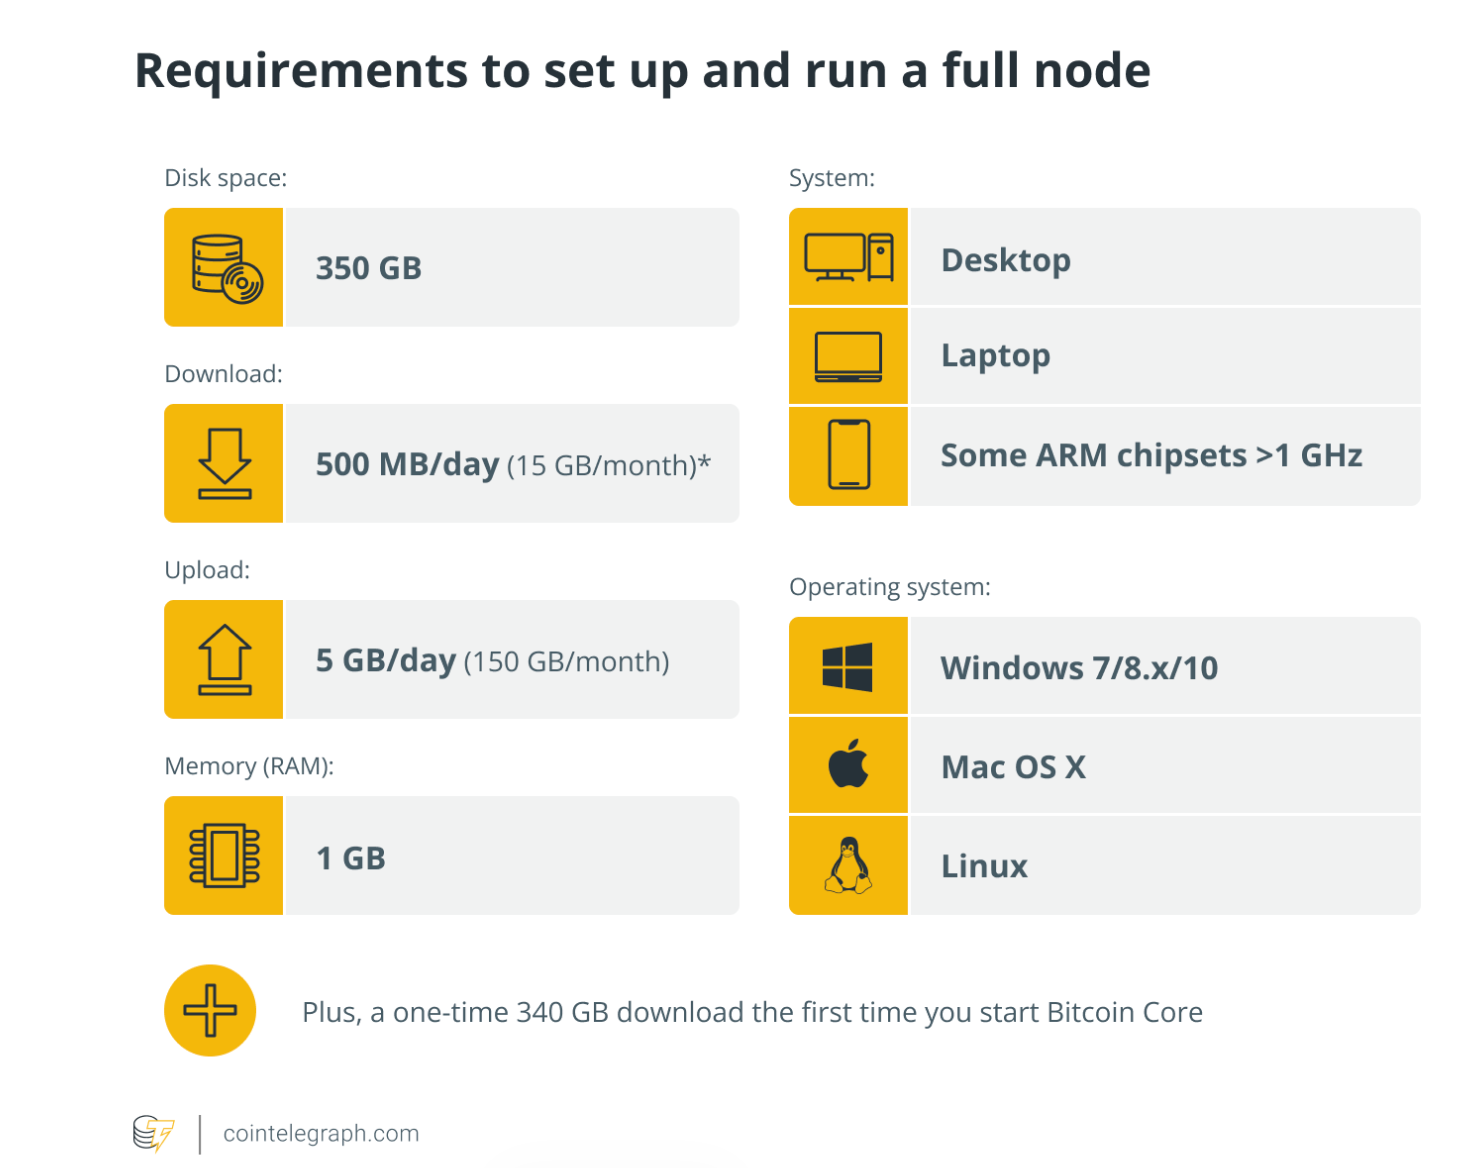1460x1168 pixels.
Task: Select the Apple Mac OS X icon
Action: [x=847, y=765]
